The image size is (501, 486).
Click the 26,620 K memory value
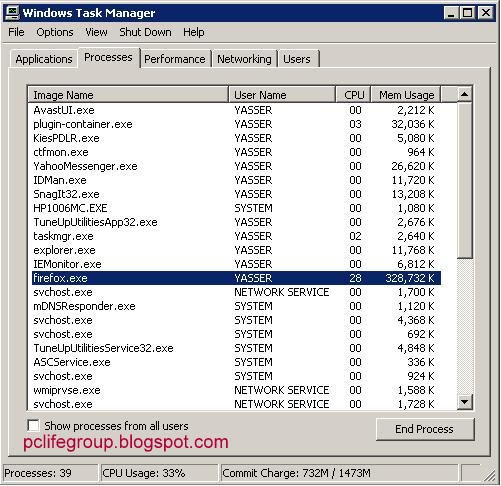[413, 166]
